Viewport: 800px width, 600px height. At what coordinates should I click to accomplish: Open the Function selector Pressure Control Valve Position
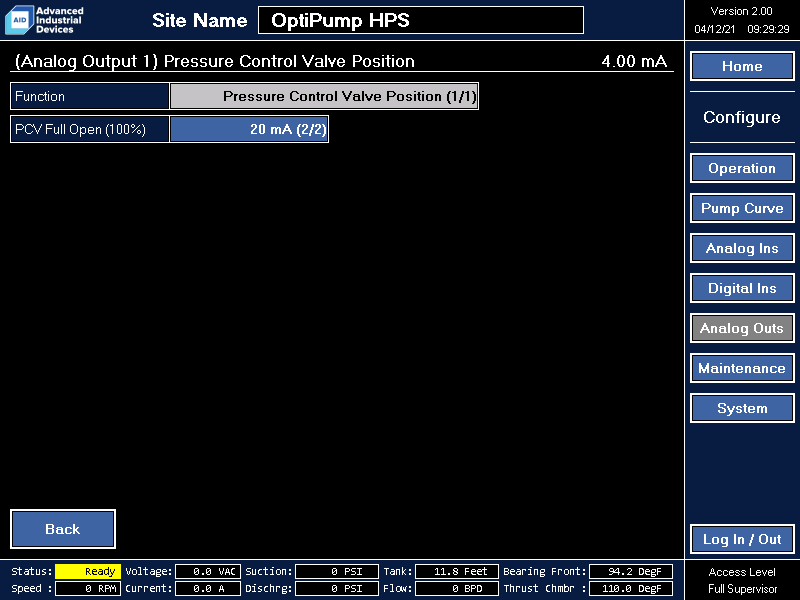pyautogui.click(x=324, y=96)
